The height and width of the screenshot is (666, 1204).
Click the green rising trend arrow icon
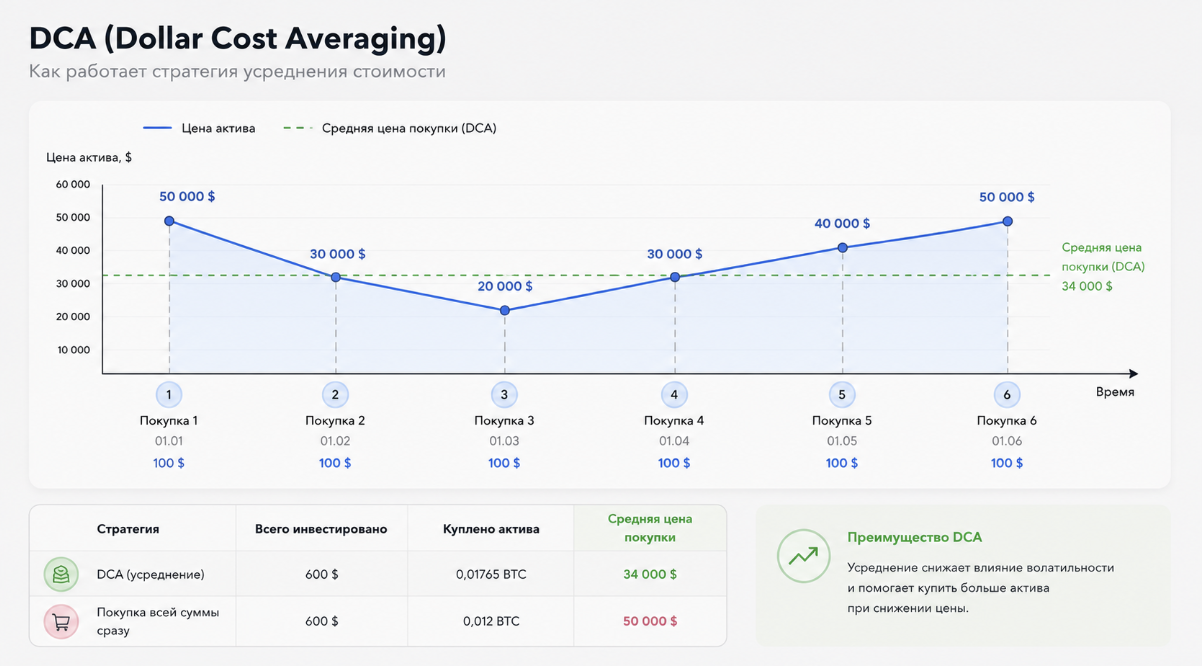[804, 556]
